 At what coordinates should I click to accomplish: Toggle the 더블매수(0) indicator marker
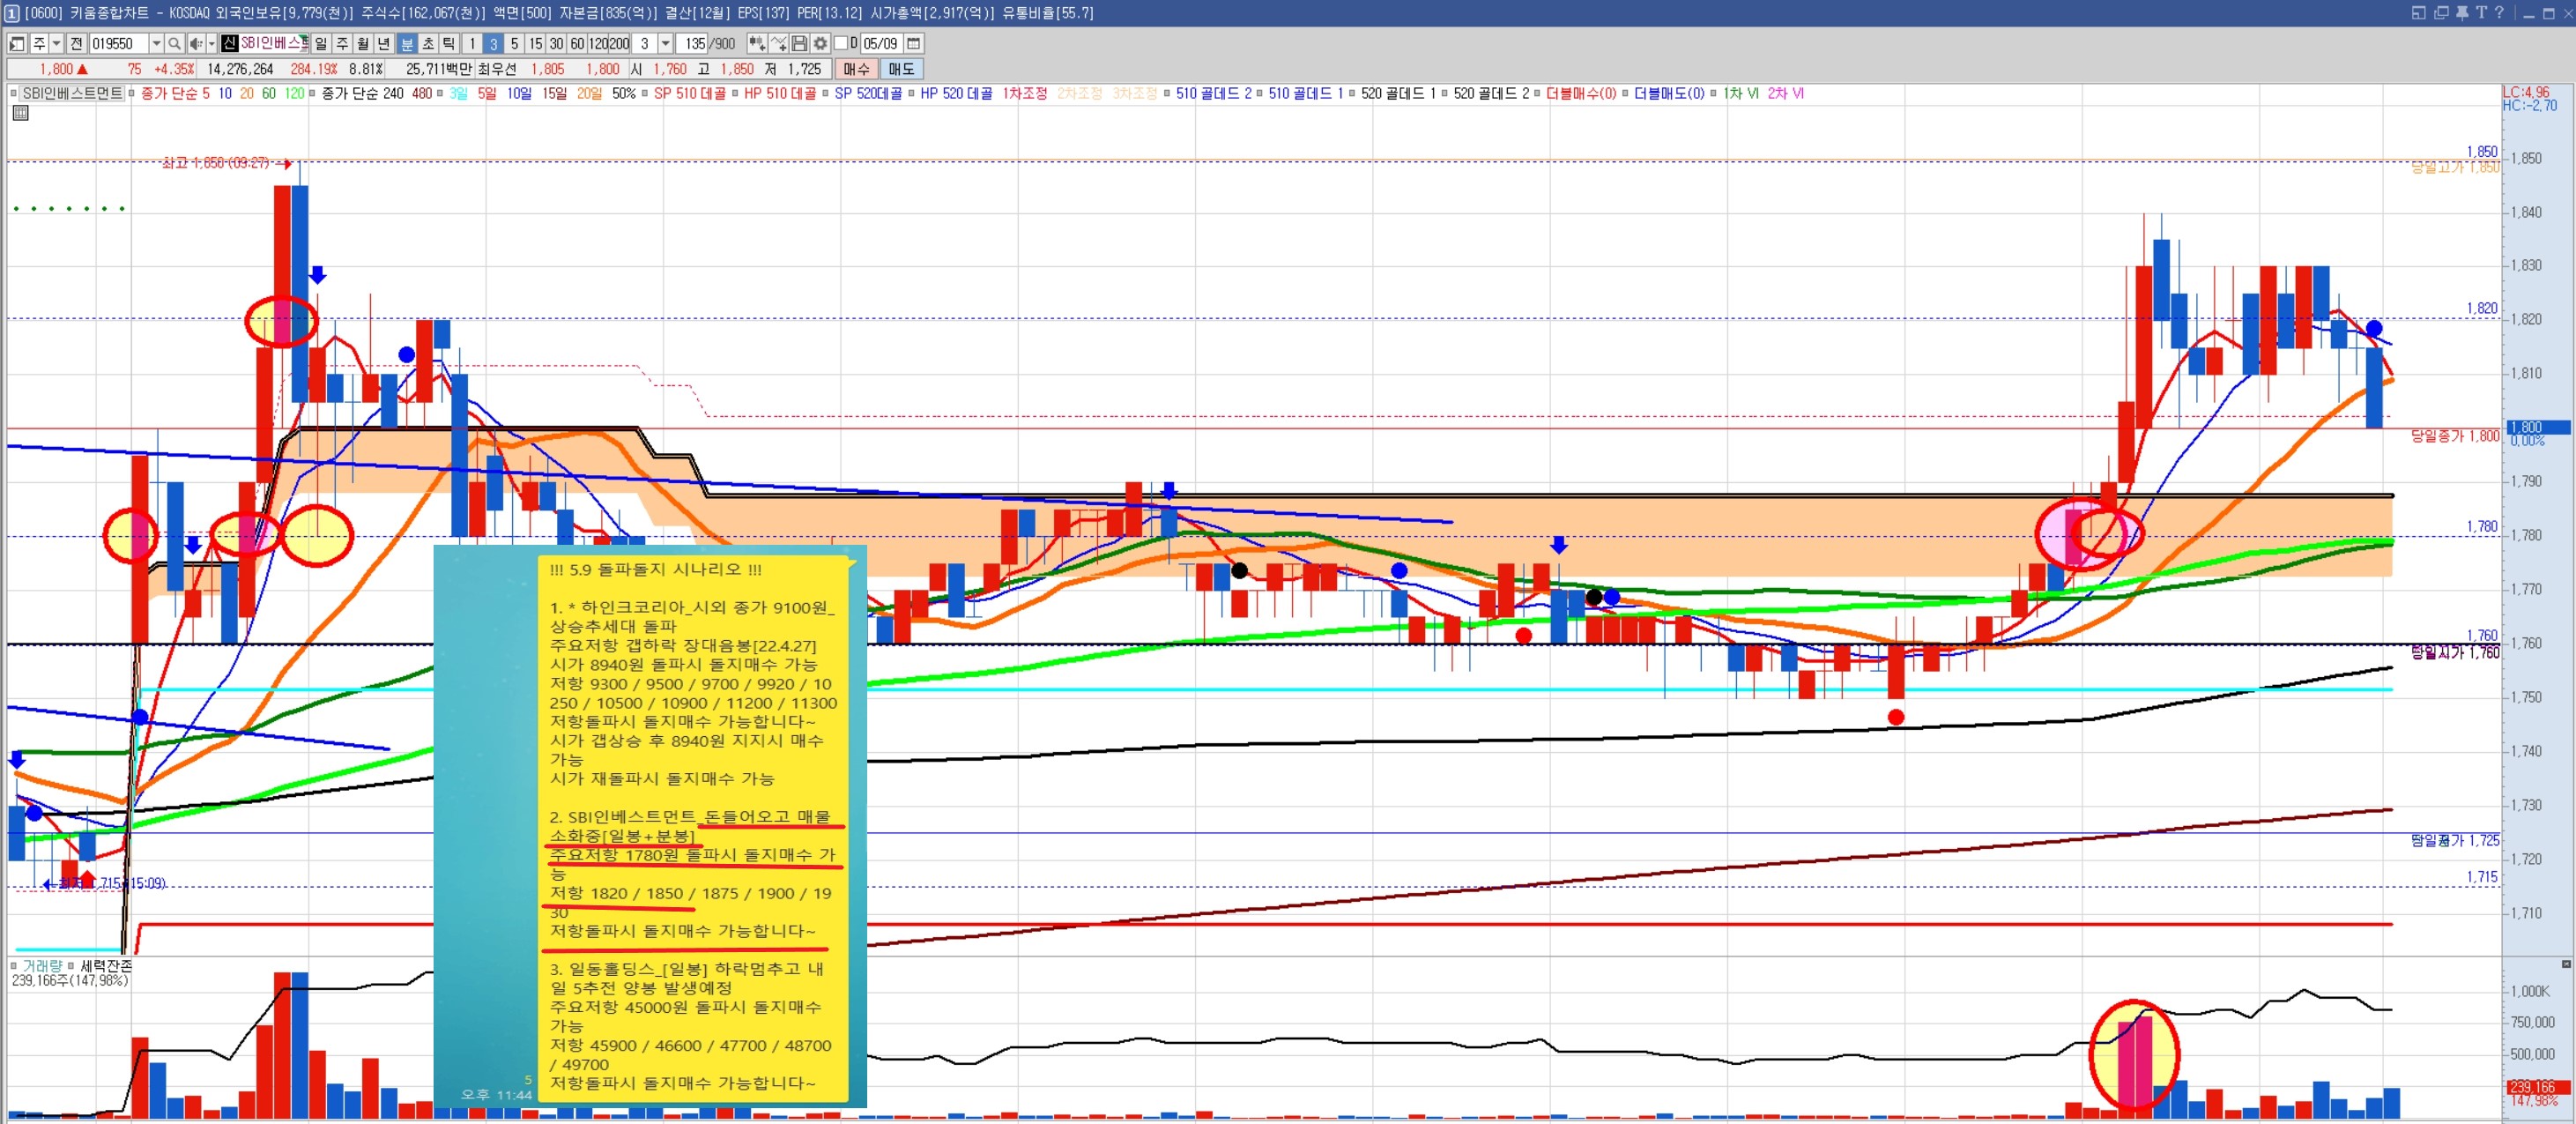tap(1538, 94)
